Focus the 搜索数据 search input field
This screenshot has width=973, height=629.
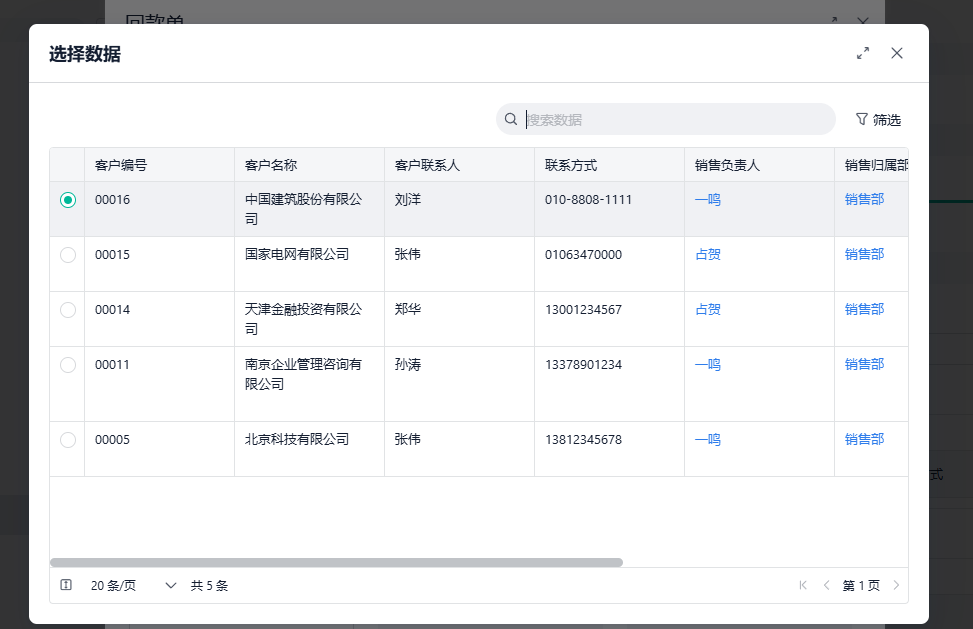675,119
